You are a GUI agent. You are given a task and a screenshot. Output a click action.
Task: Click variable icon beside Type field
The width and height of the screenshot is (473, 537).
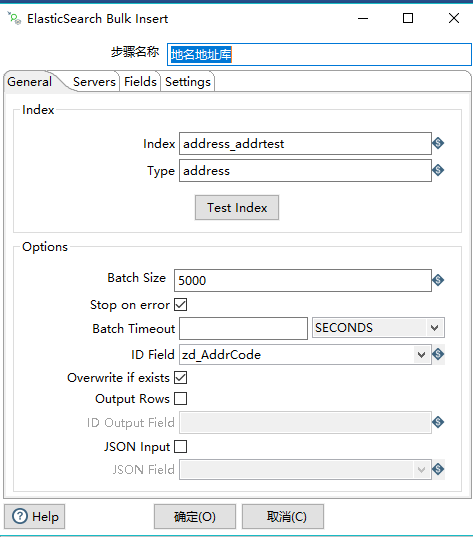click(x=438, y=170)
